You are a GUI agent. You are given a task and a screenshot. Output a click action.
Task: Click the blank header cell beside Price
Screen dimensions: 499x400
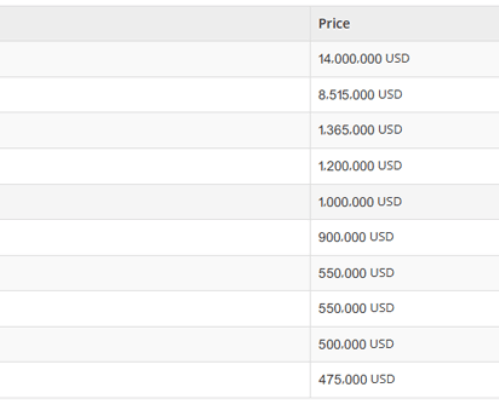(x=155, y=24)
